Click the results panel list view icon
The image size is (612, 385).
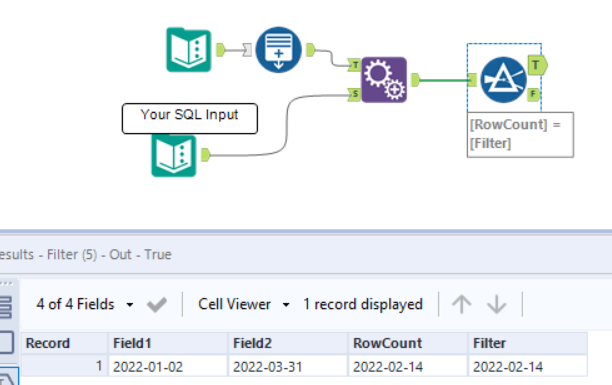pos(6,307)
